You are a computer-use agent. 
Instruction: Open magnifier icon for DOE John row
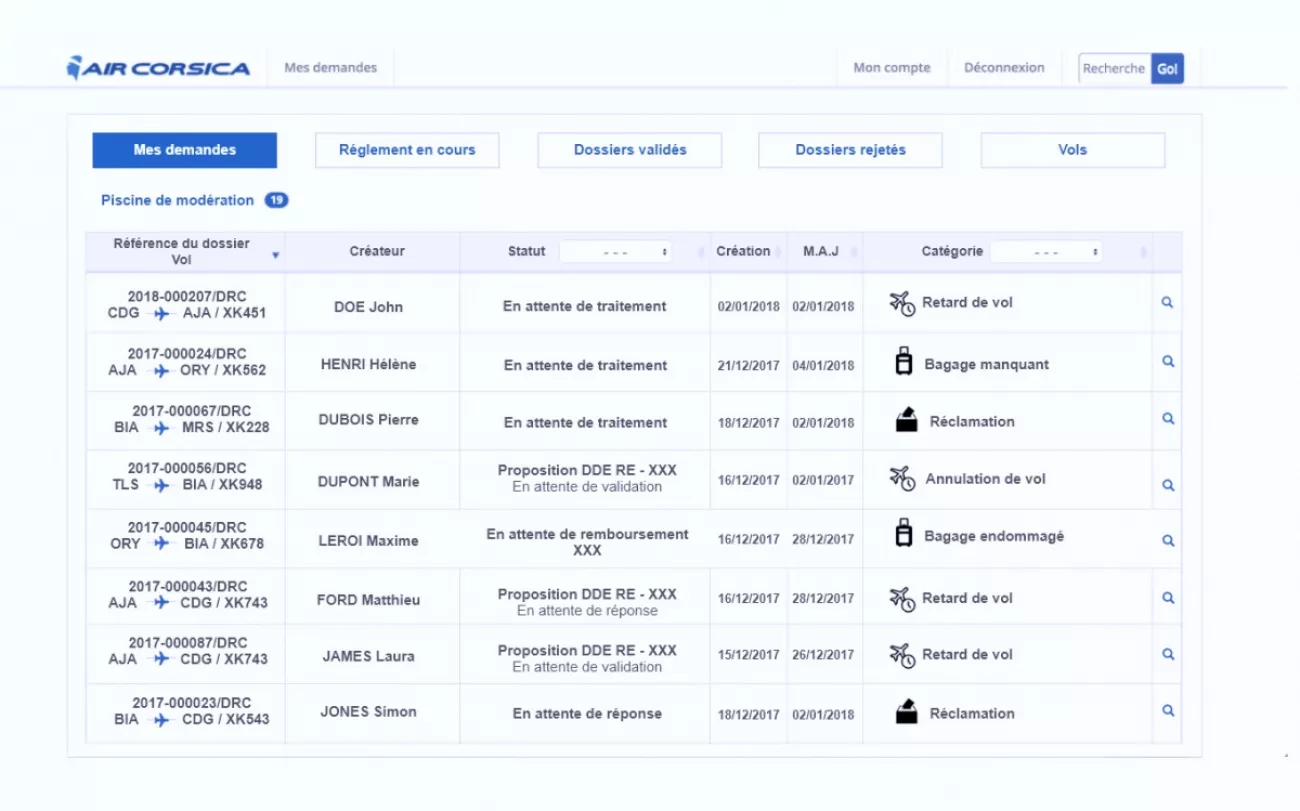click(1167, 302)
